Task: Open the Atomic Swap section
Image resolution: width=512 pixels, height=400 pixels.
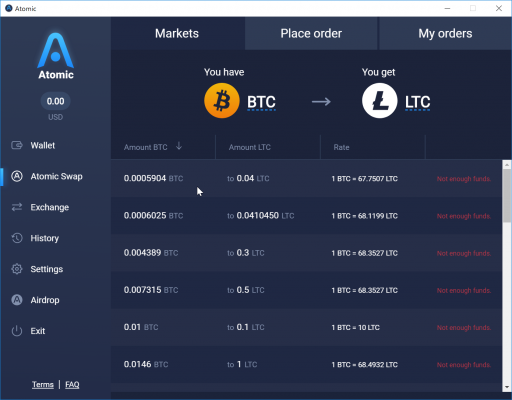Action: (x=57, y=176)
